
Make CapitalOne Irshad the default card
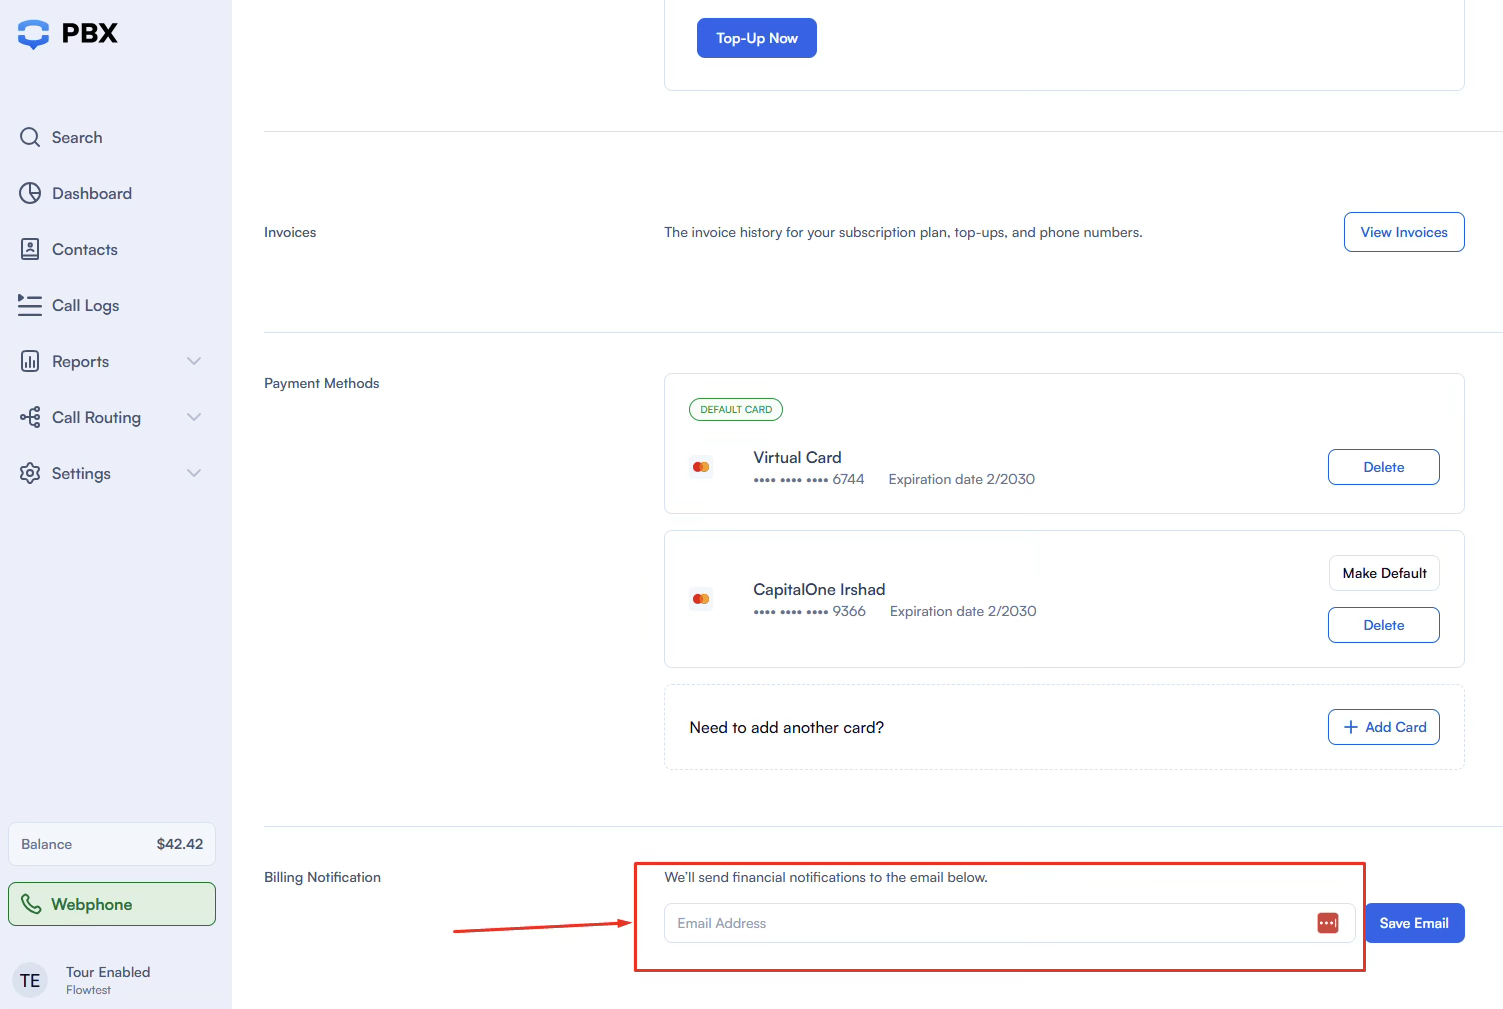coord(1383,573)
